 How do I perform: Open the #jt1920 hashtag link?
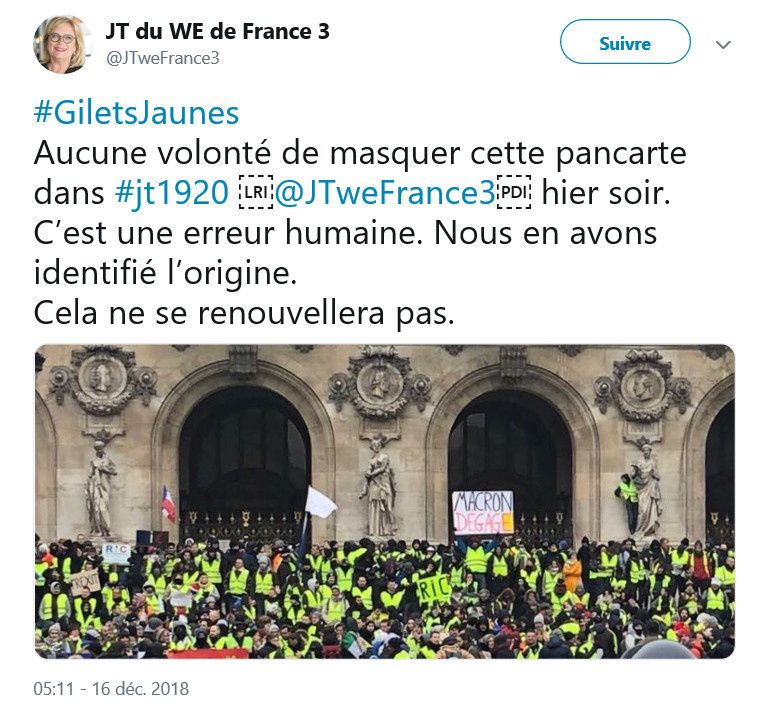(x=172, y=193)
